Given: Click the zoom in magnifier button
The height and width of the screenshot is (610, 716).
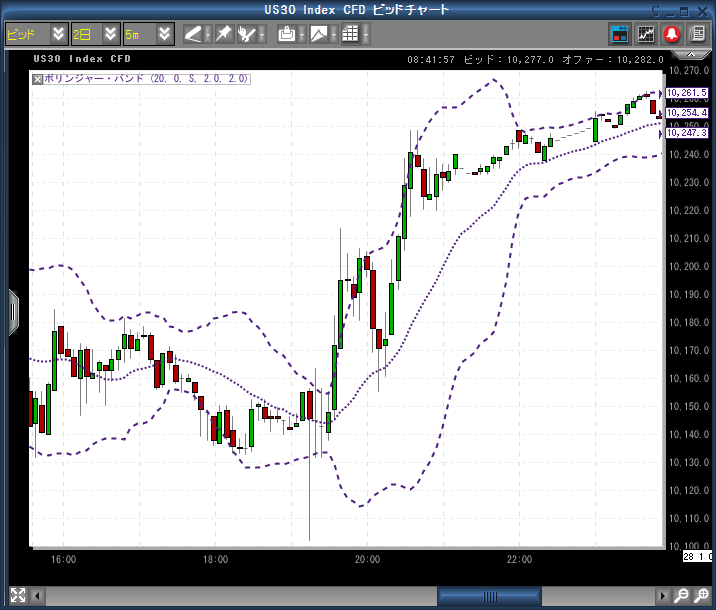Looking at the screenshot, I should 701,596.
